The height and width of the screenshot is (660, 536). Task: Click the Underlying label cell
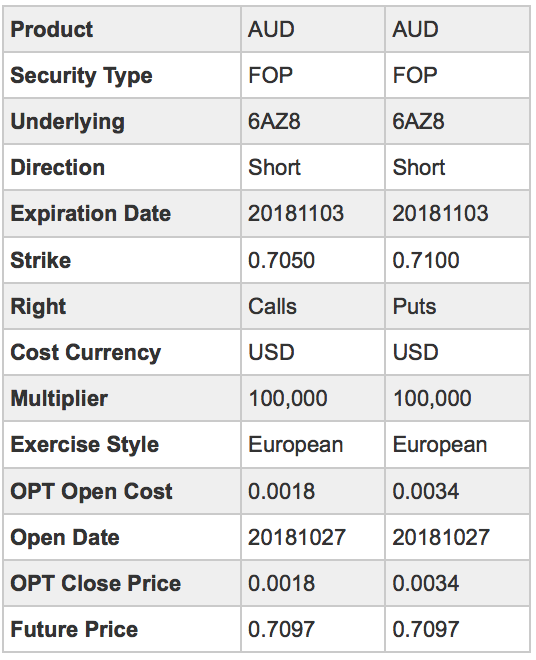click(x=122, y=122)
